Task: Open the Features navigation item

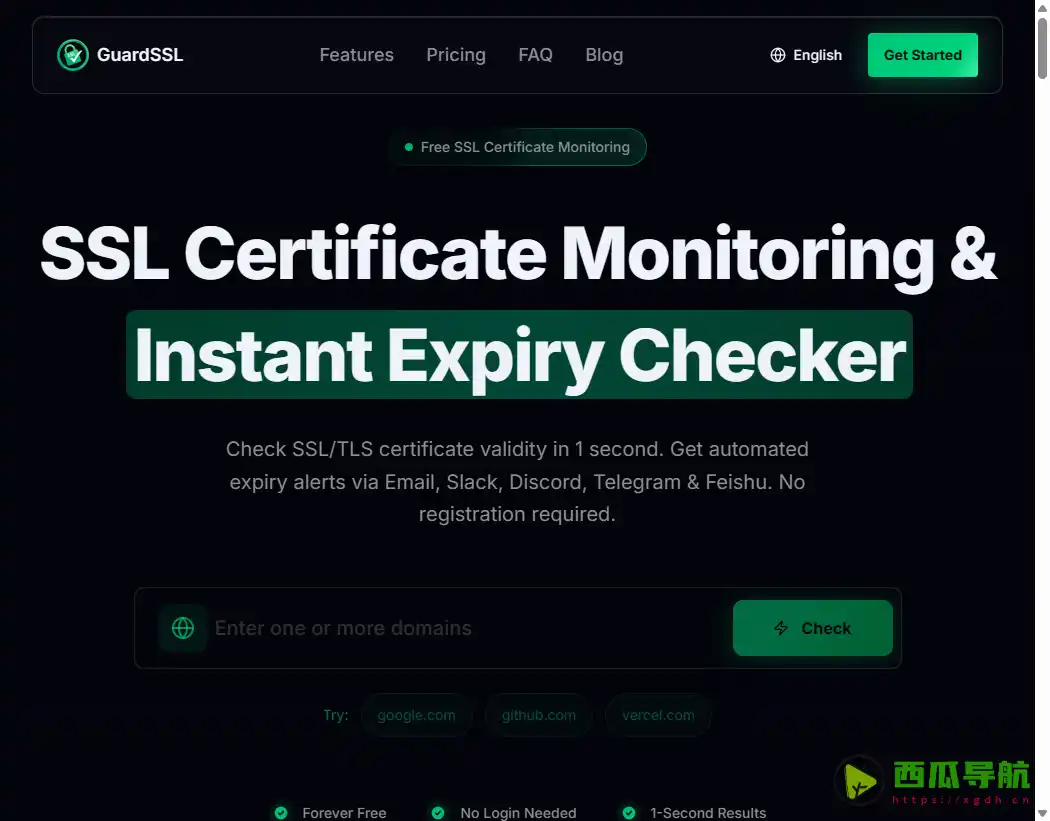Action: point(356,55)
